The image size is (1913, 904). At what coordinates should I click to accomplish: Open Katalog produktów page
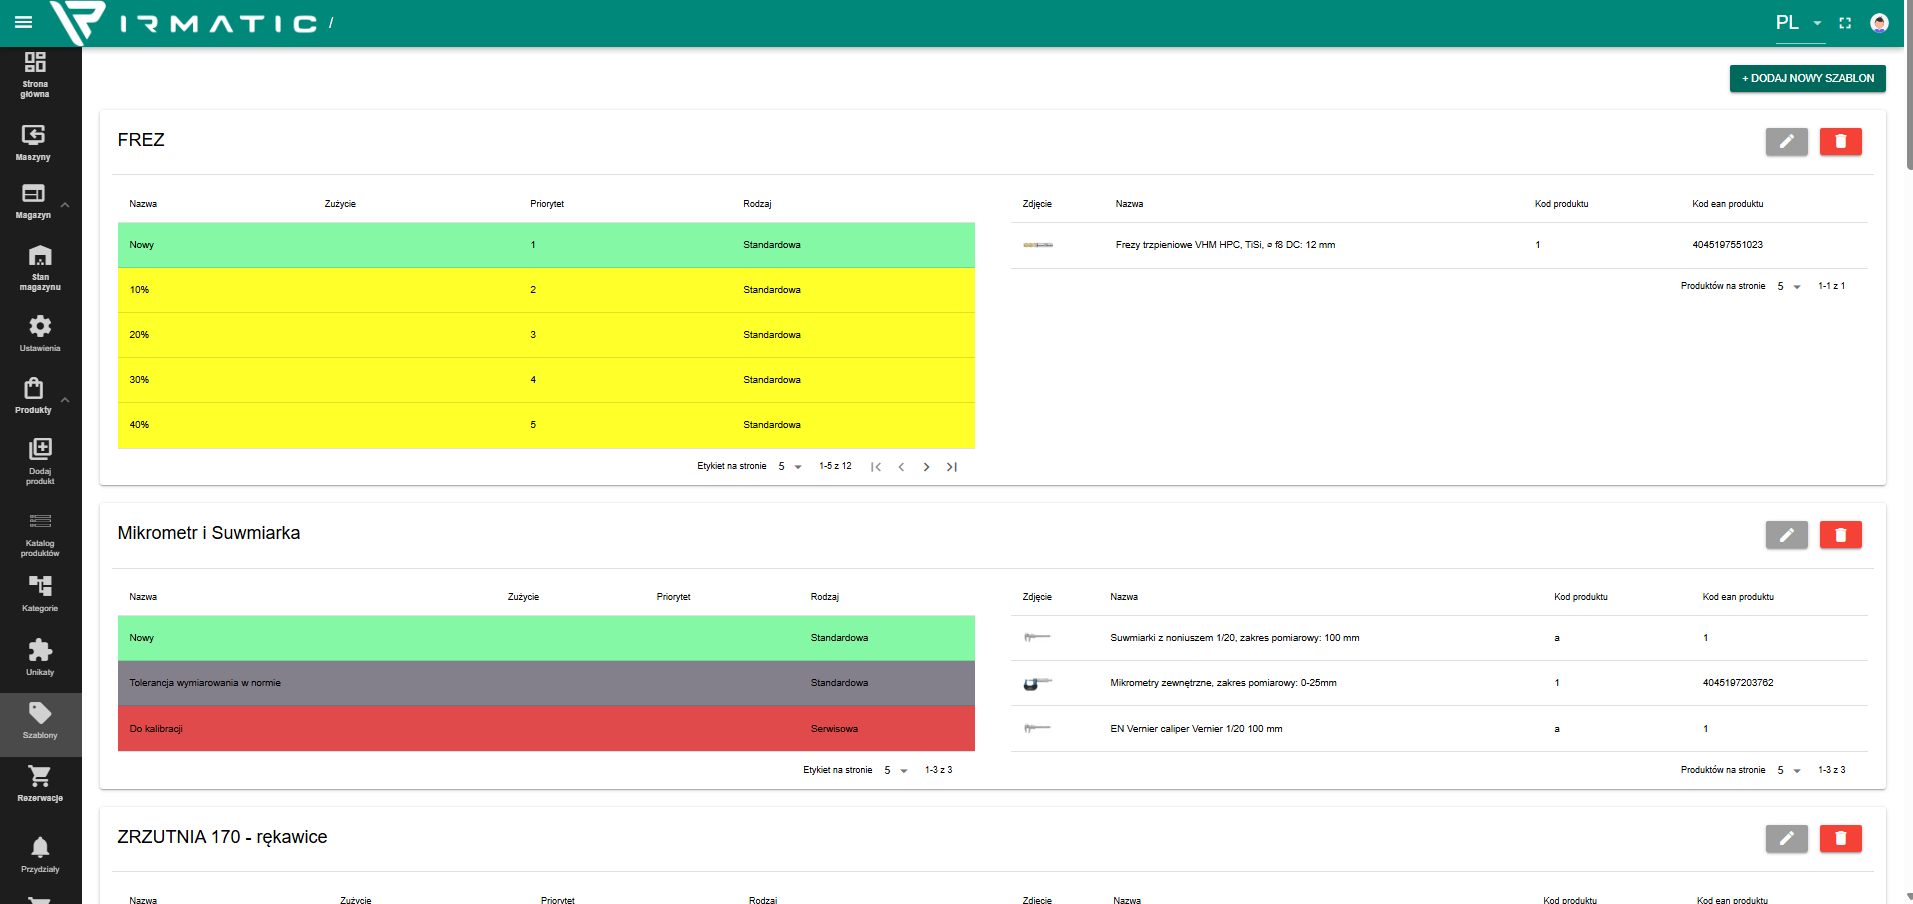point(40,534)
